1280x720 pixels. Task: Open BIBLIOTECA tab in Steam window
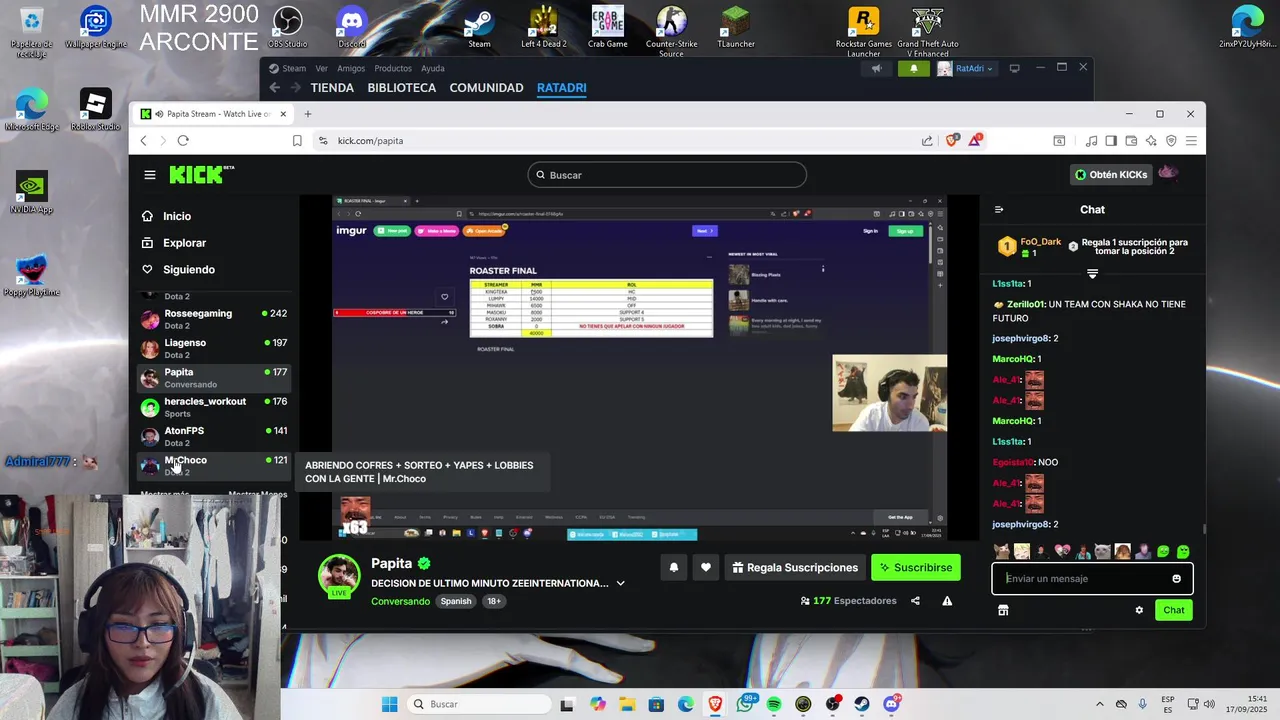click(x=402, y=88)
